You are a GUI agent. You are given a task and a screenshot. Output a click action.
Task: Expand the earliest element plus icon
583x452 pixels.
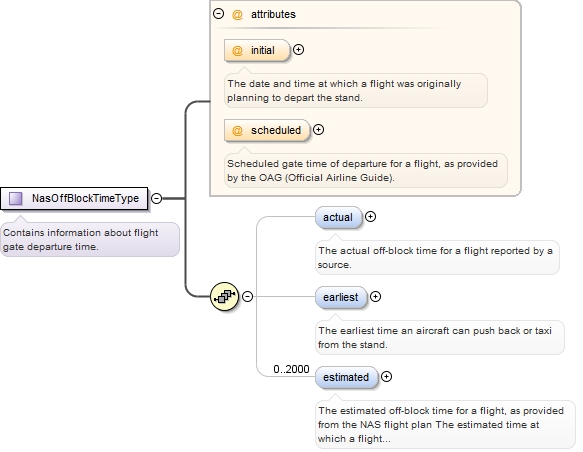coord(376,297)
